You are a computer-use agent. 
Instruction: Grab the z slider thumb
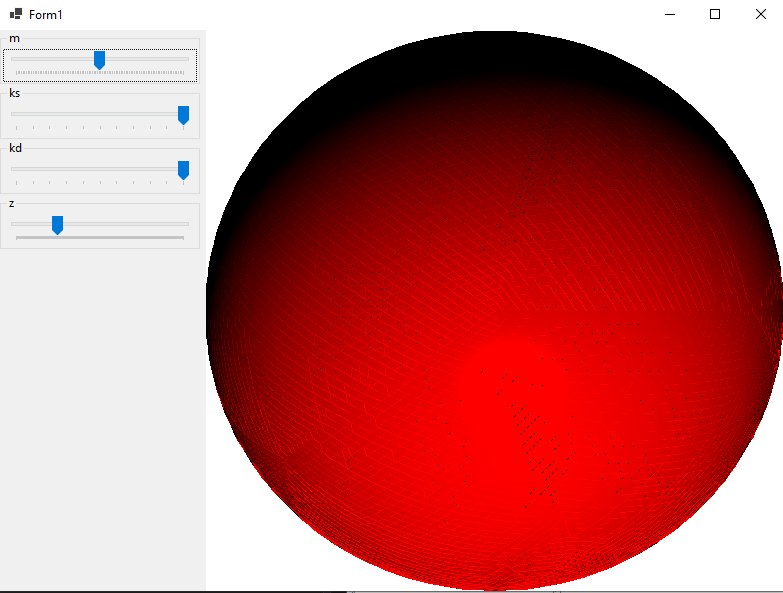(57, 225)
